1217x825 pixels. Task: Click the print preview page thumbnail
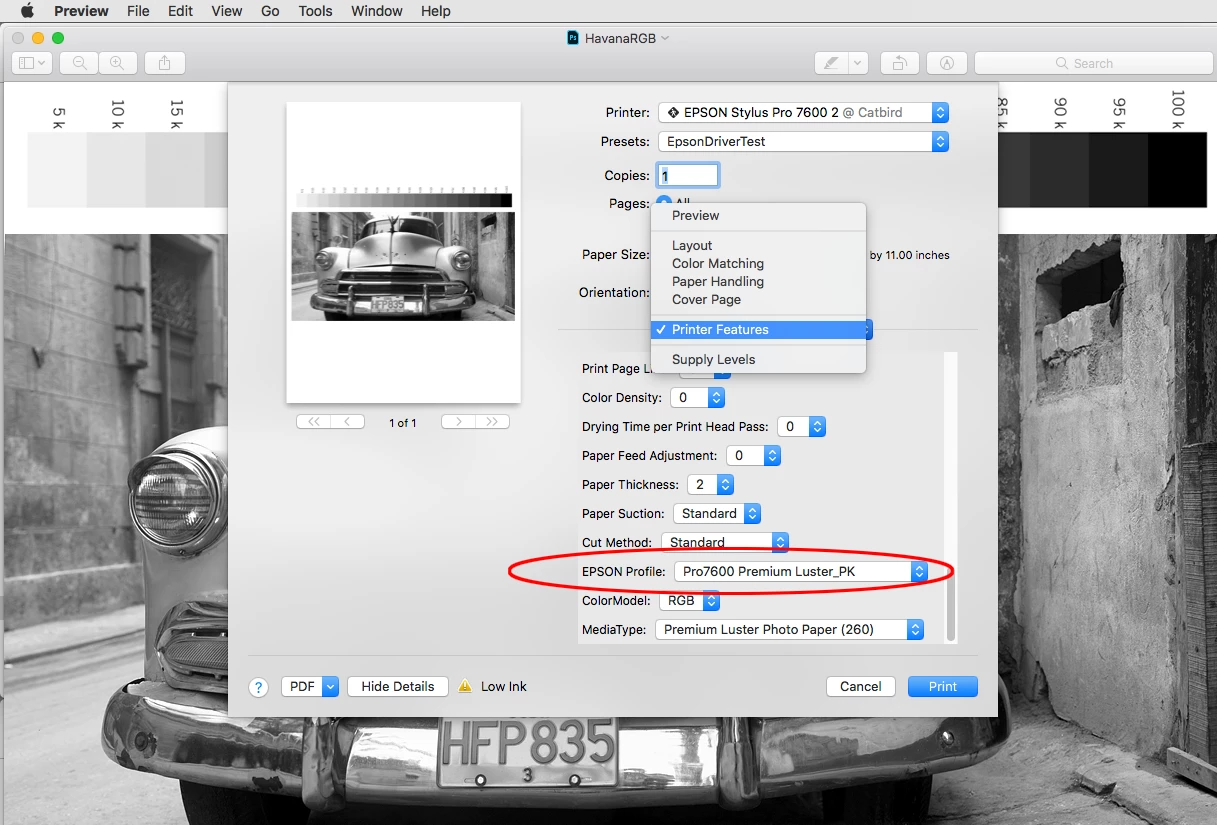click(403, 252)
